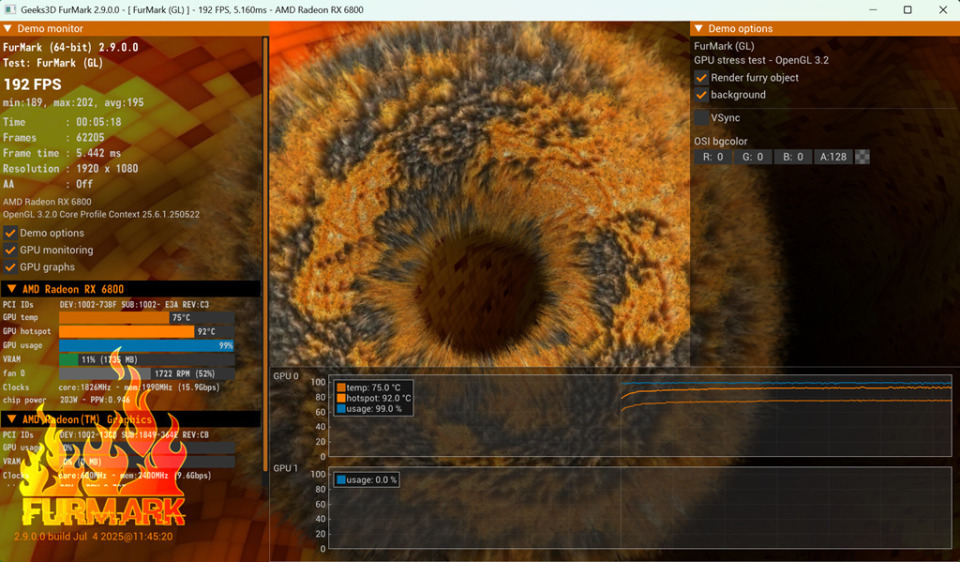Collapse the Demo monitor panel
The image size is (960, 562).
tap(7, 28)
